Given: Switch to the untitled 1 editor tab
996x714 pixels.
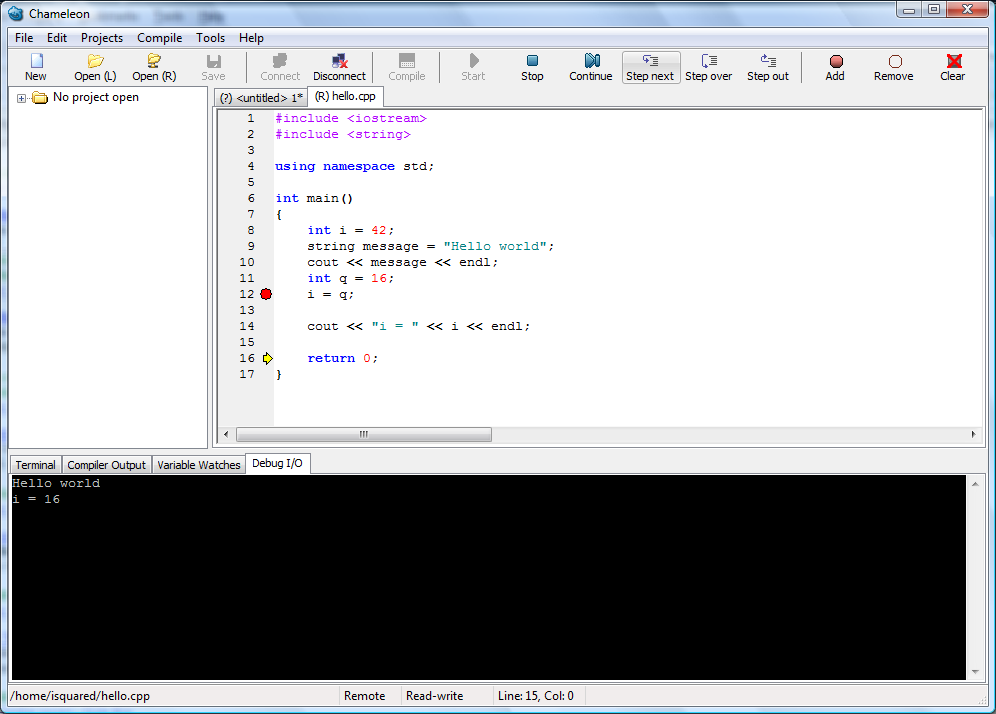Looking at the screenshot, I should [261, 98].
